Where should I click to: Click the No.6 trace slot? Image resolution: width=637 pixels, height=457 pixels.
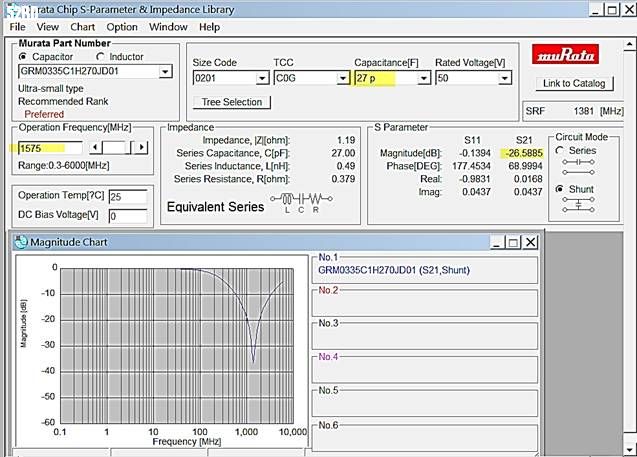click(425, 438)
